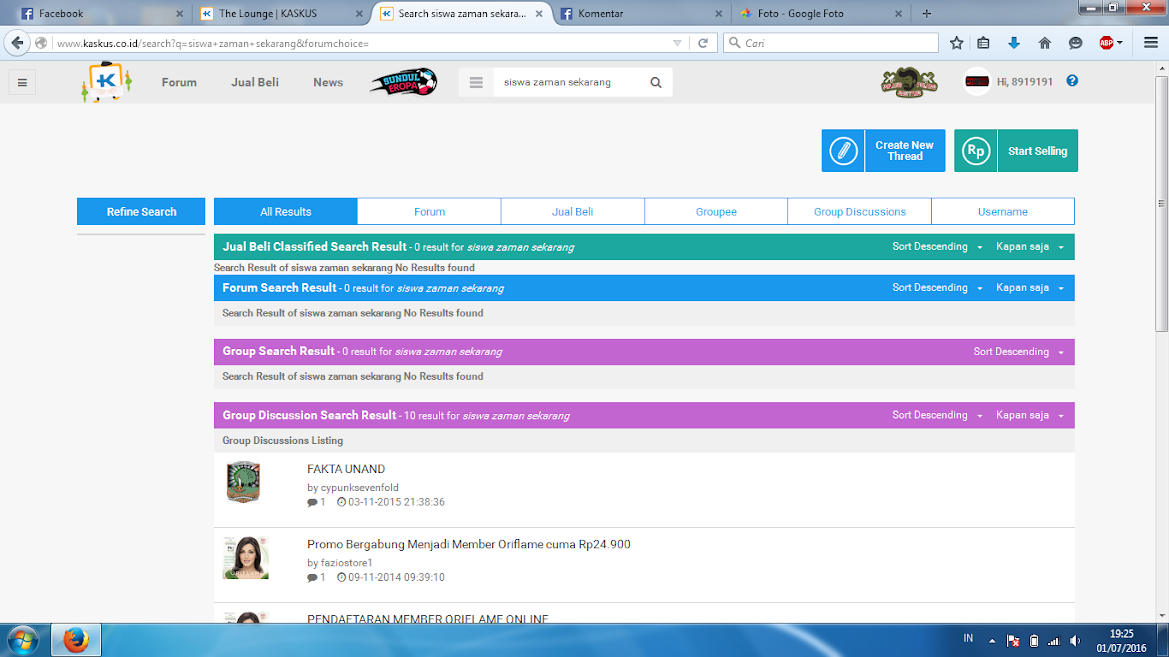This screenshot has width=1169, height=657.
Task: Close the Facebook tab
Action: coord(180,13)
